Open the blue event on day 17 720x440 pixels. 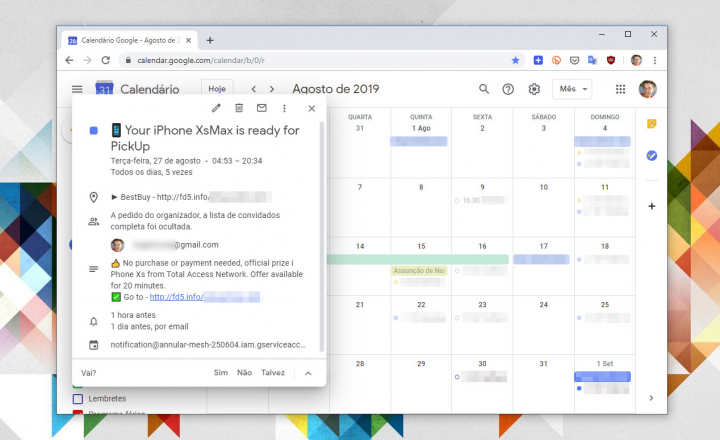point(541,259)
